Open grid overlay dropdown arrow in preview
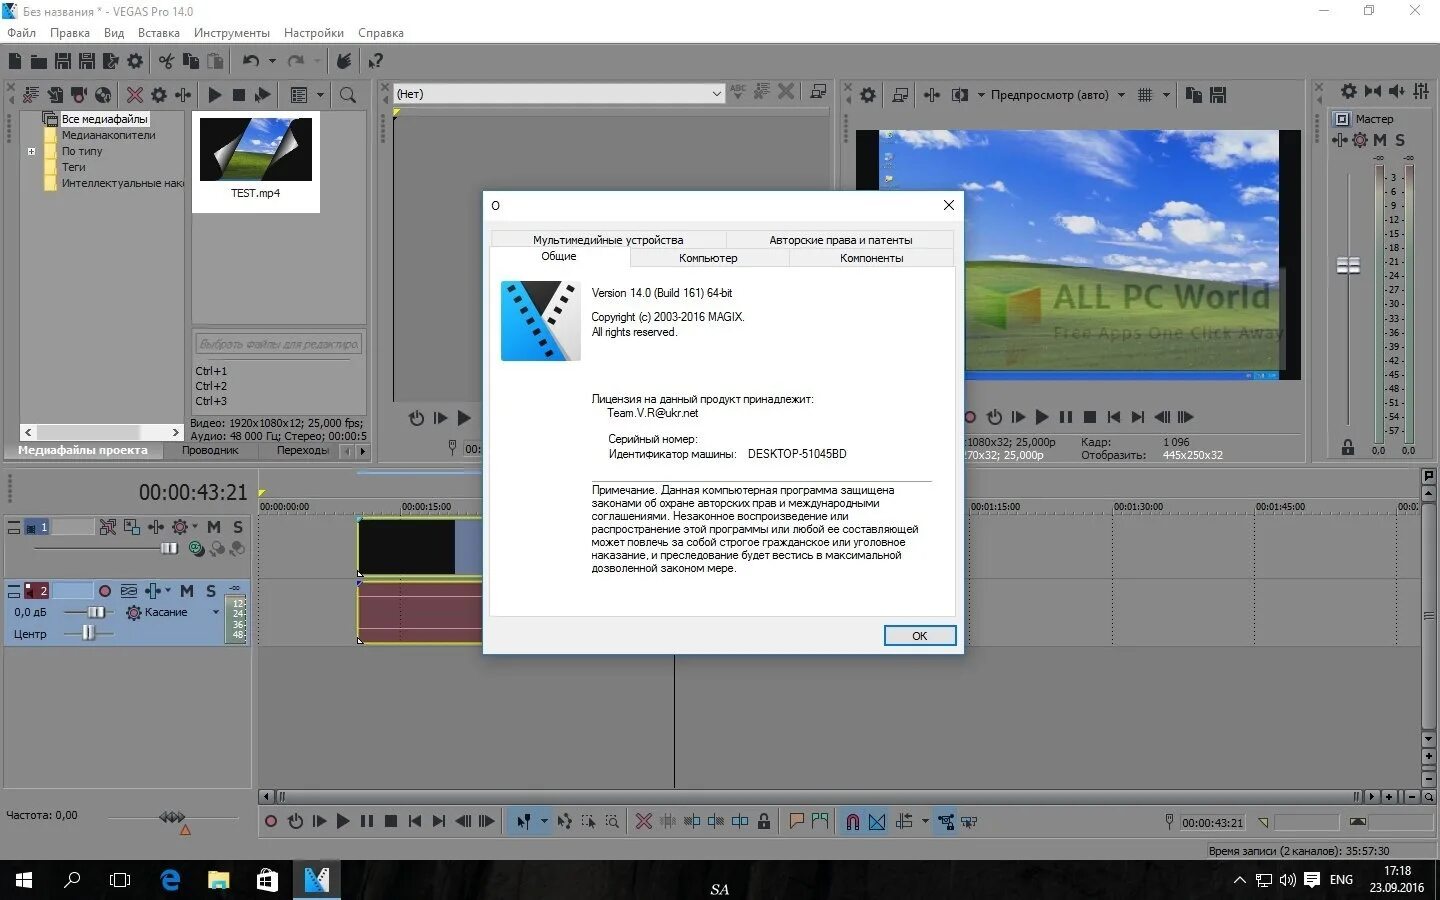The image size is (1440, 900). 1166,95
